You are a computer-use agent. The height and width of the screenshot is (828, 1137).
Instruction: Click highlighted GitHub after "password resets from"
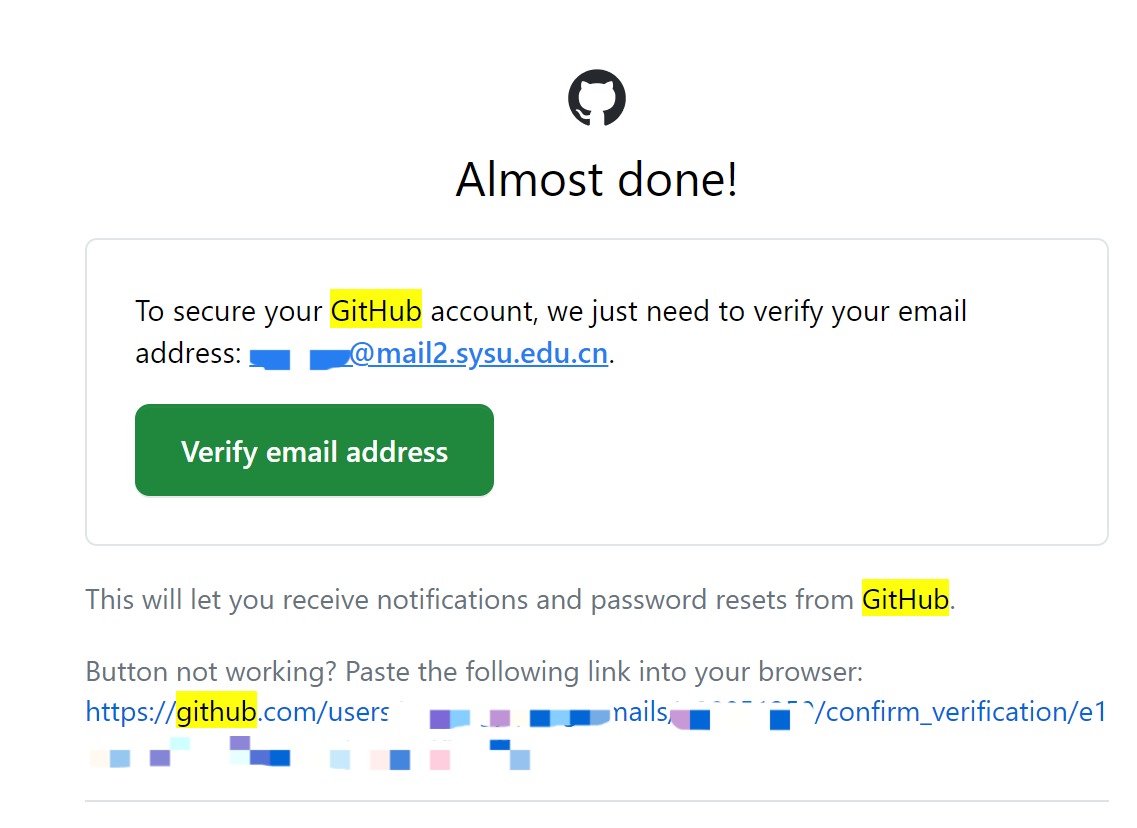pyautogui.click(x=905, y=600)
